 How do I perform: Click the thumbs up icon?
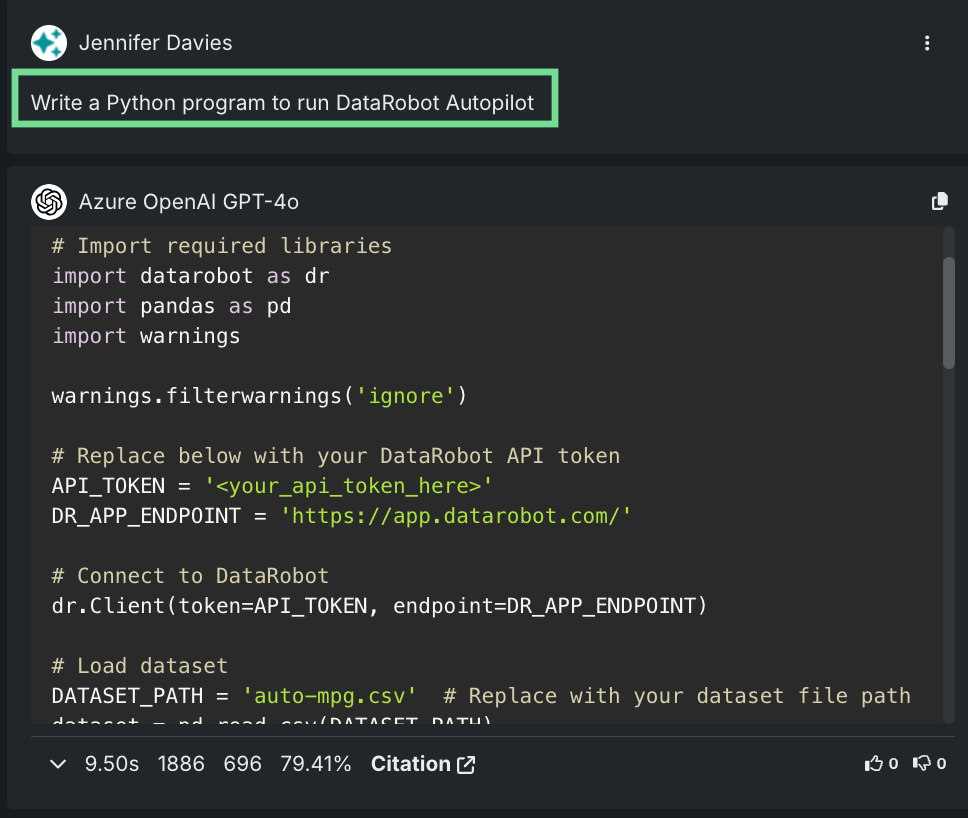coord(874,764)
